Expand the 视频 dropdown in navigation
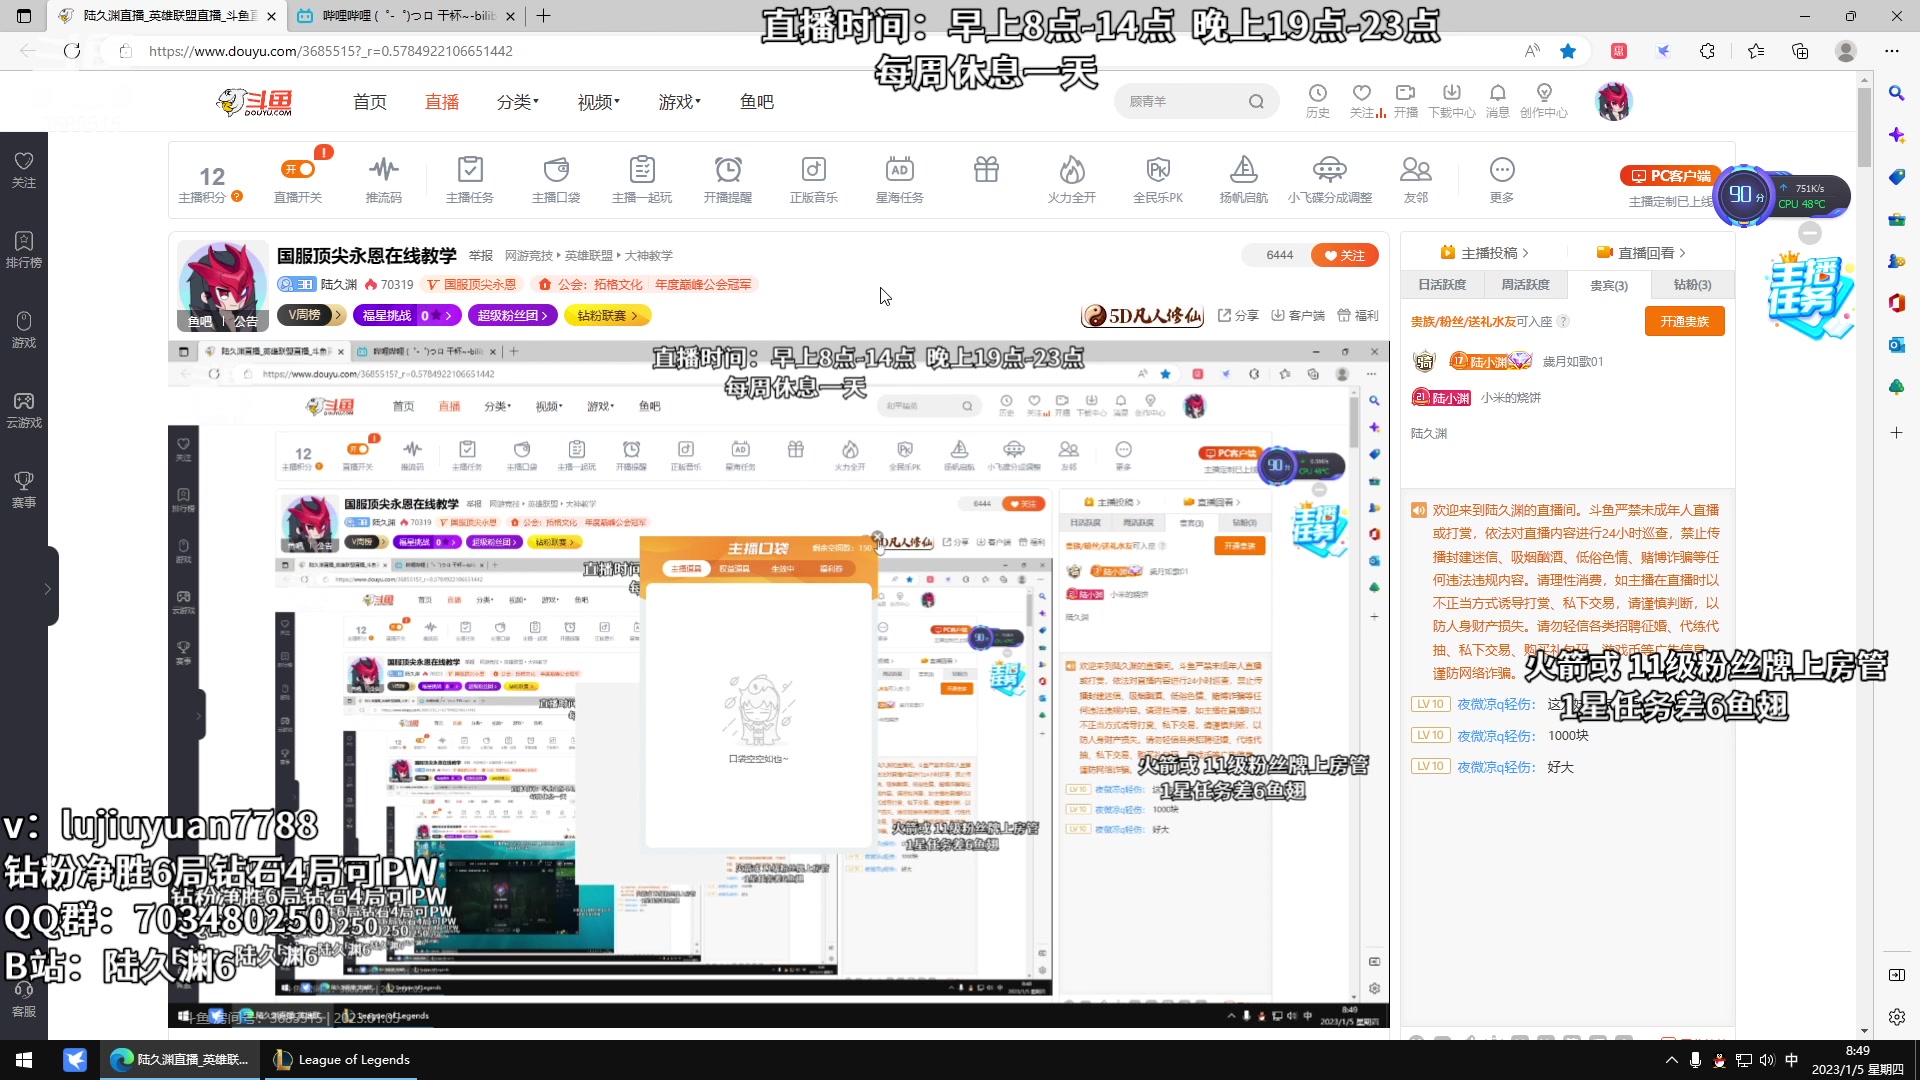Viewport: 1920px width, 1080px height. pyautogui.click(x=598, y=102)
